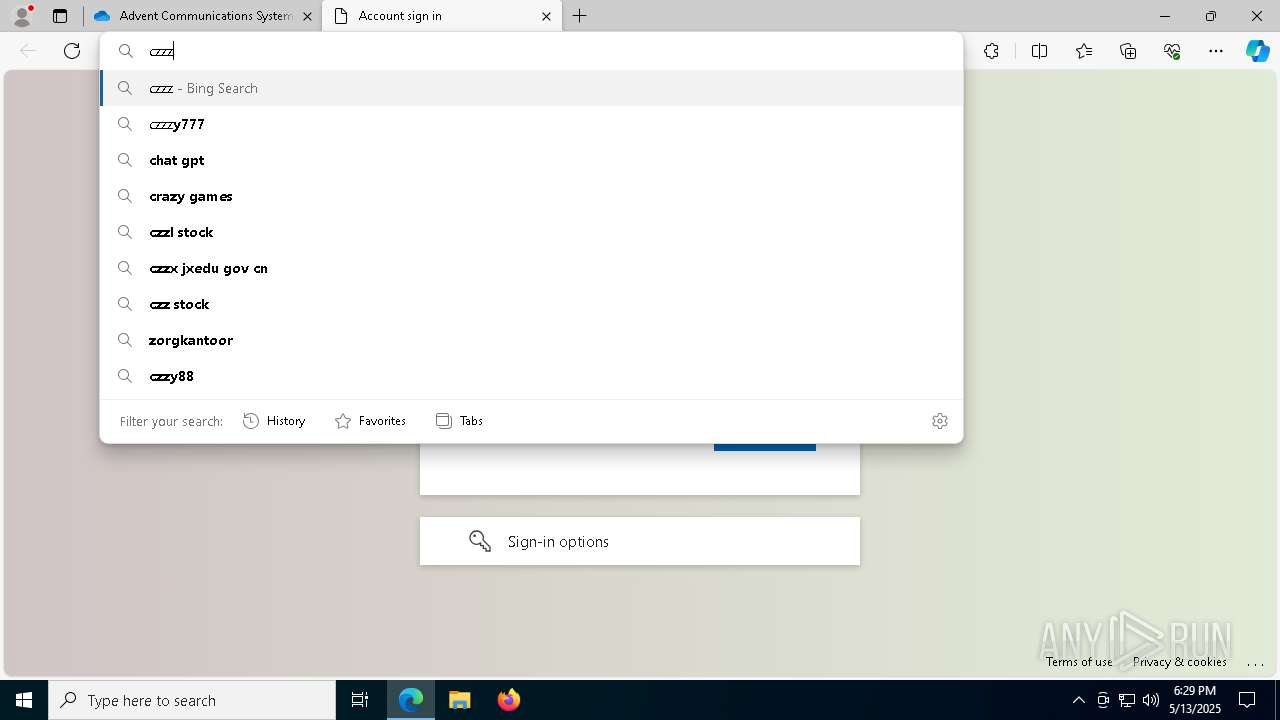Select the czzy88 suggestion
The width and height of the screenshot is (1280, 720).
[x=532, y=376]
